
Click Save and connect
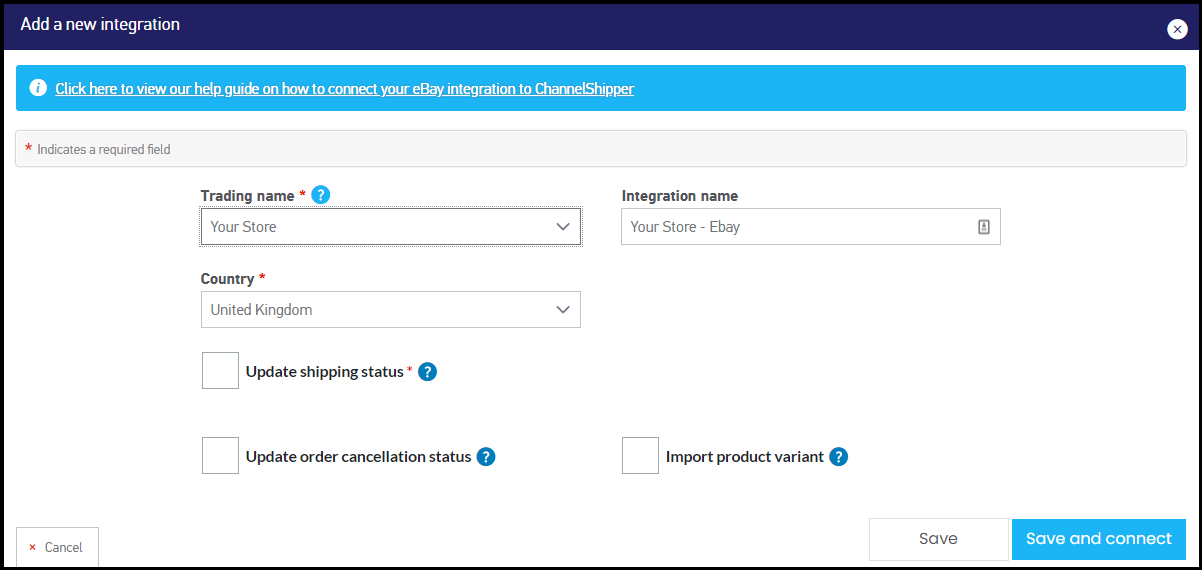pyautogui.click(x=1099, y=539)
